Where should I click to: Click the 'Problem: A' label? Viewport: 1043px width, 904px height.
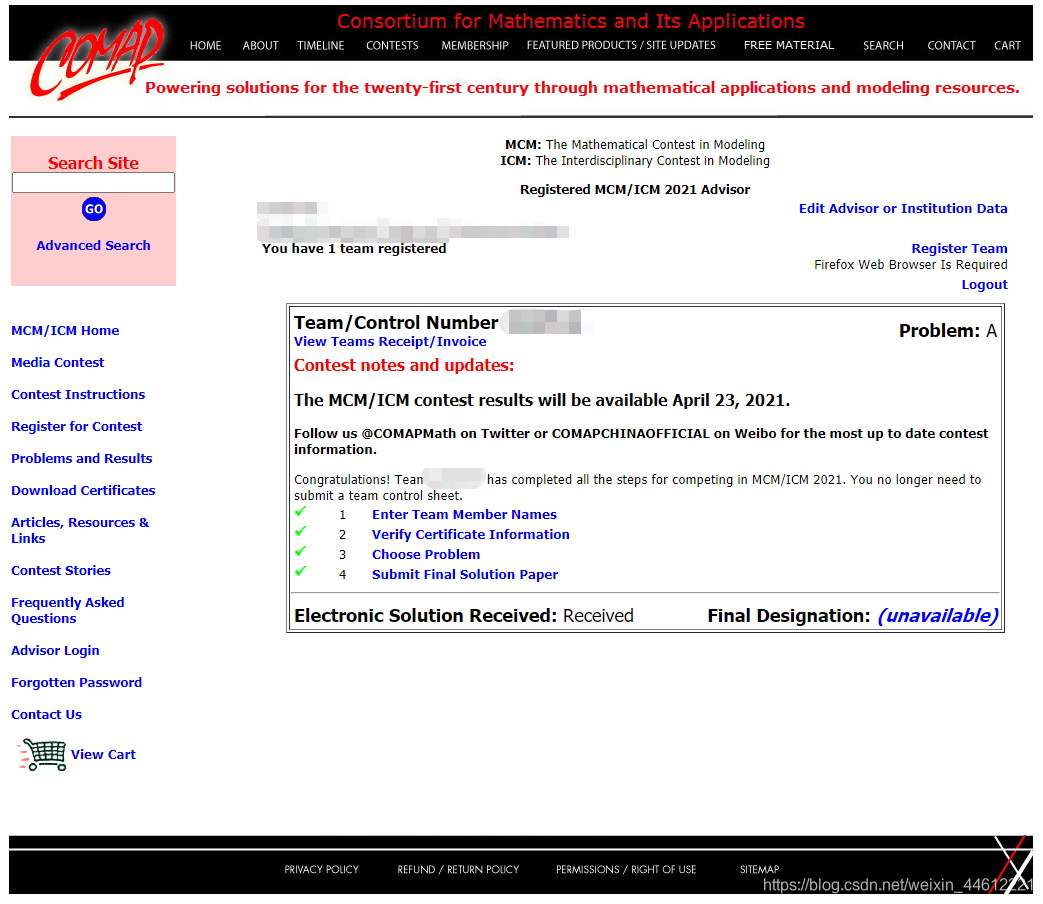pos(947,331)
